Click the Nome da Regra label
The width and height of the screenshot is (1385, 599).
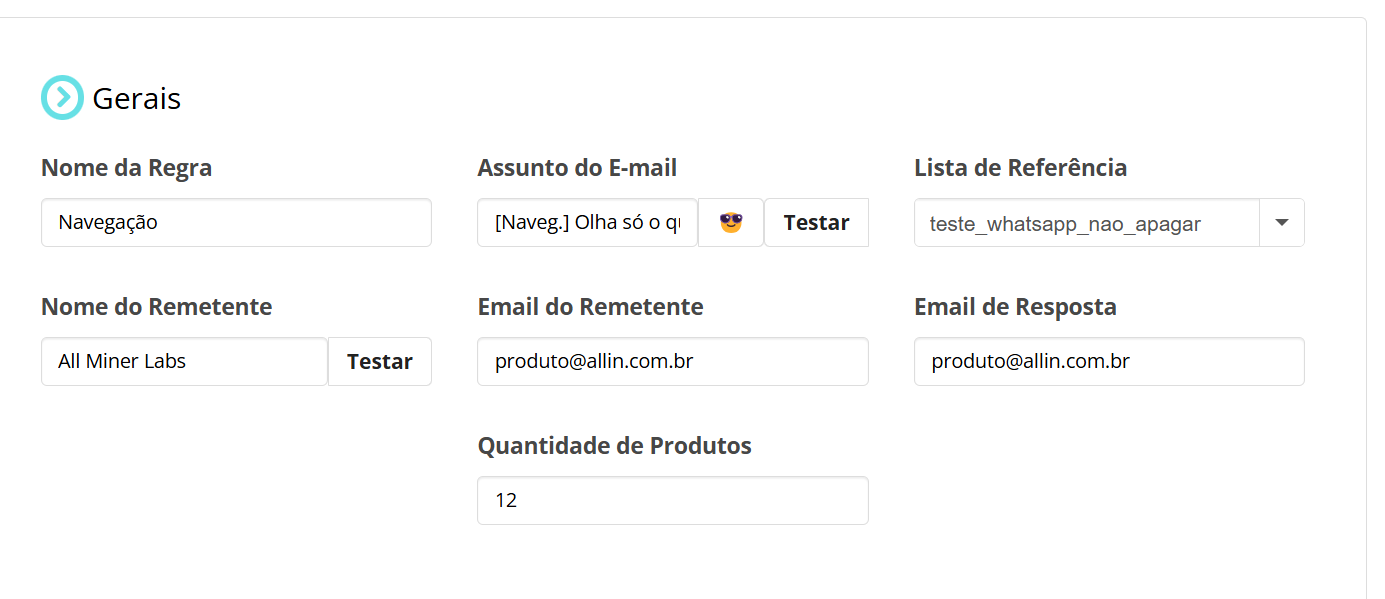point(127,167)
